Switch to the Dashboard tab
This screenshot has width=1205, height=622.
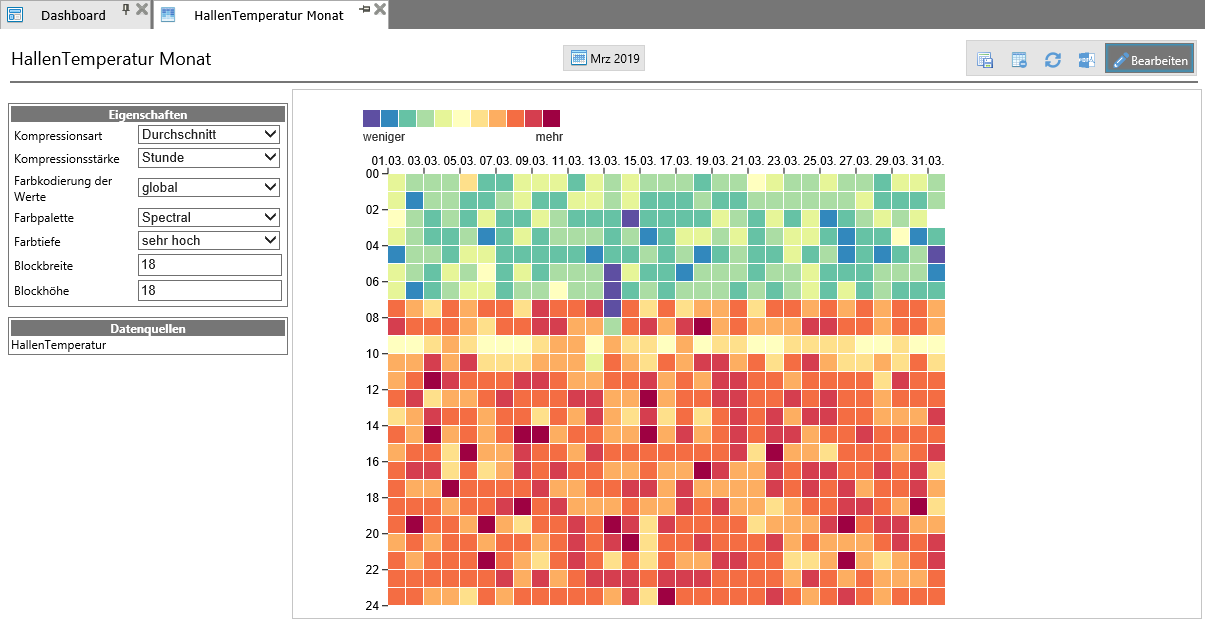pos(72,15)
